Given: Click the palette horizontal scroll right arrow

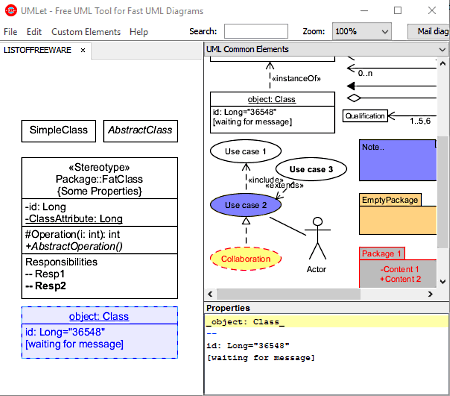Looking at the screenshot, I should (430, 294).
